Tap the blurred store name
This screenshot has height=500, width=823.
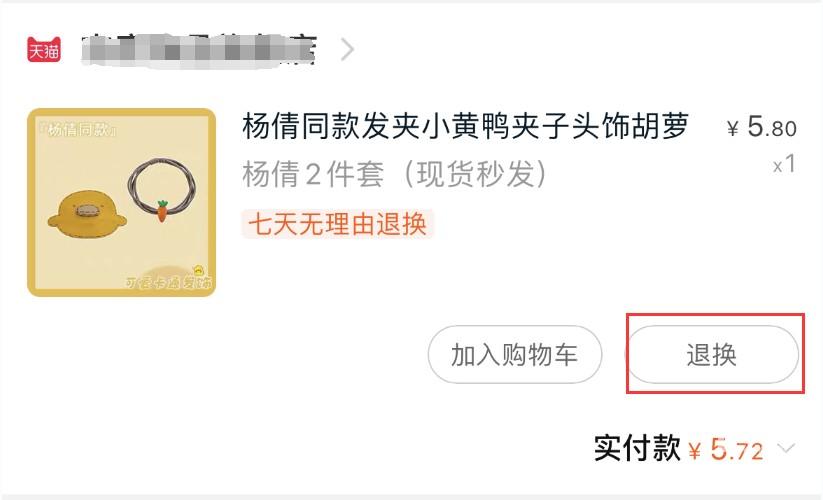click(199, 50)
